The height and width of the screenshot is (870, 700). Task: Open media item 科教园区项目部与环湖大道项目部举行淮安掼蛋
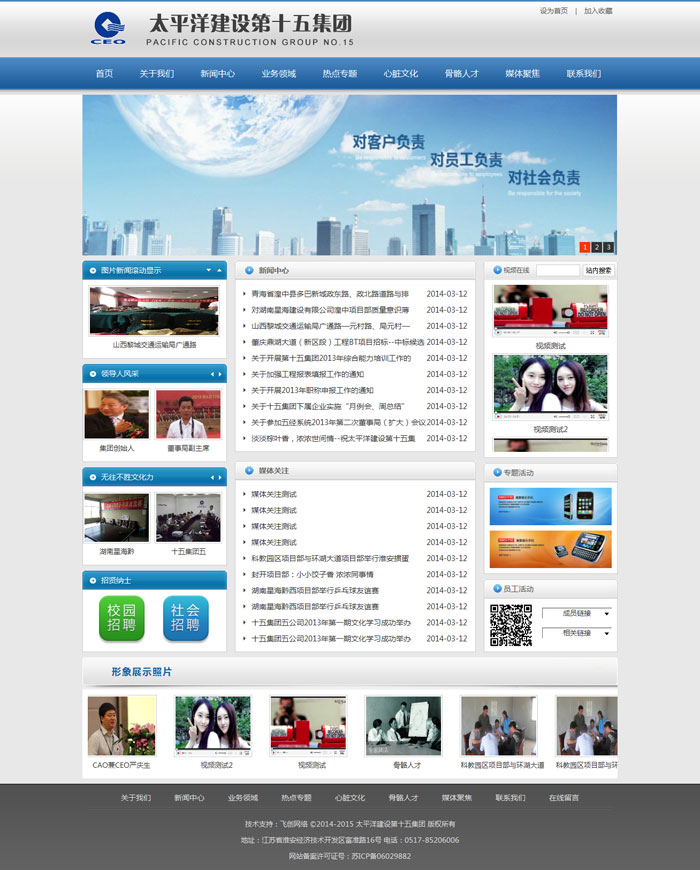tap(330, 559)
